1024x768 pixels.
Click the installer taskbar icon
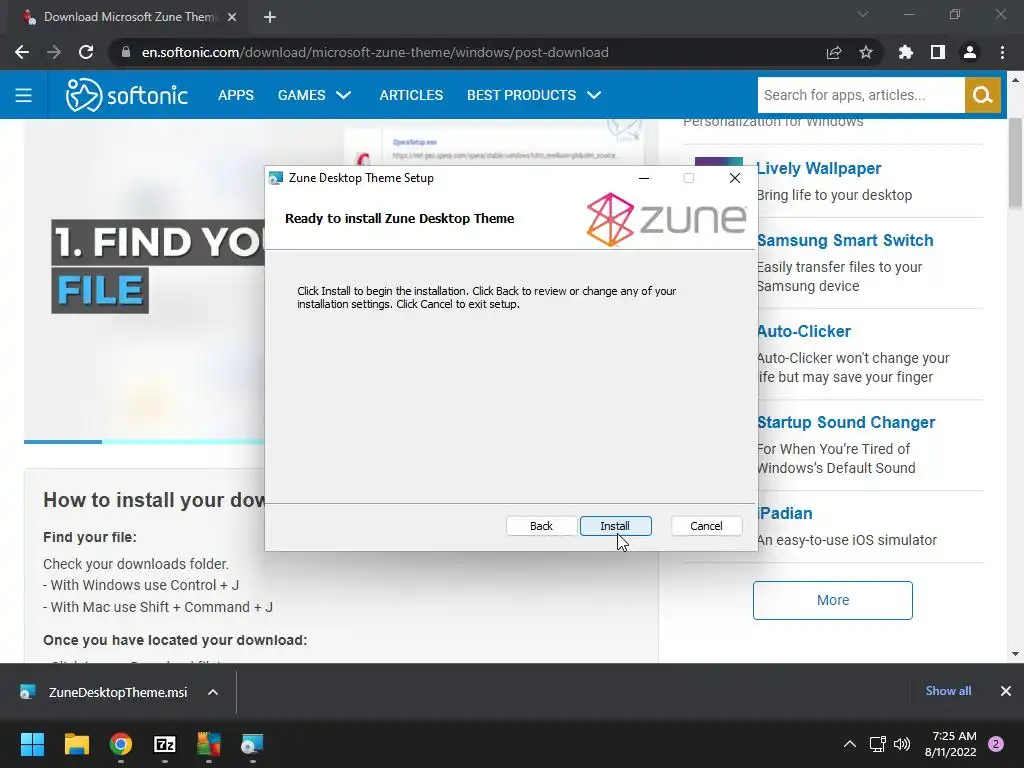point(252,744)
